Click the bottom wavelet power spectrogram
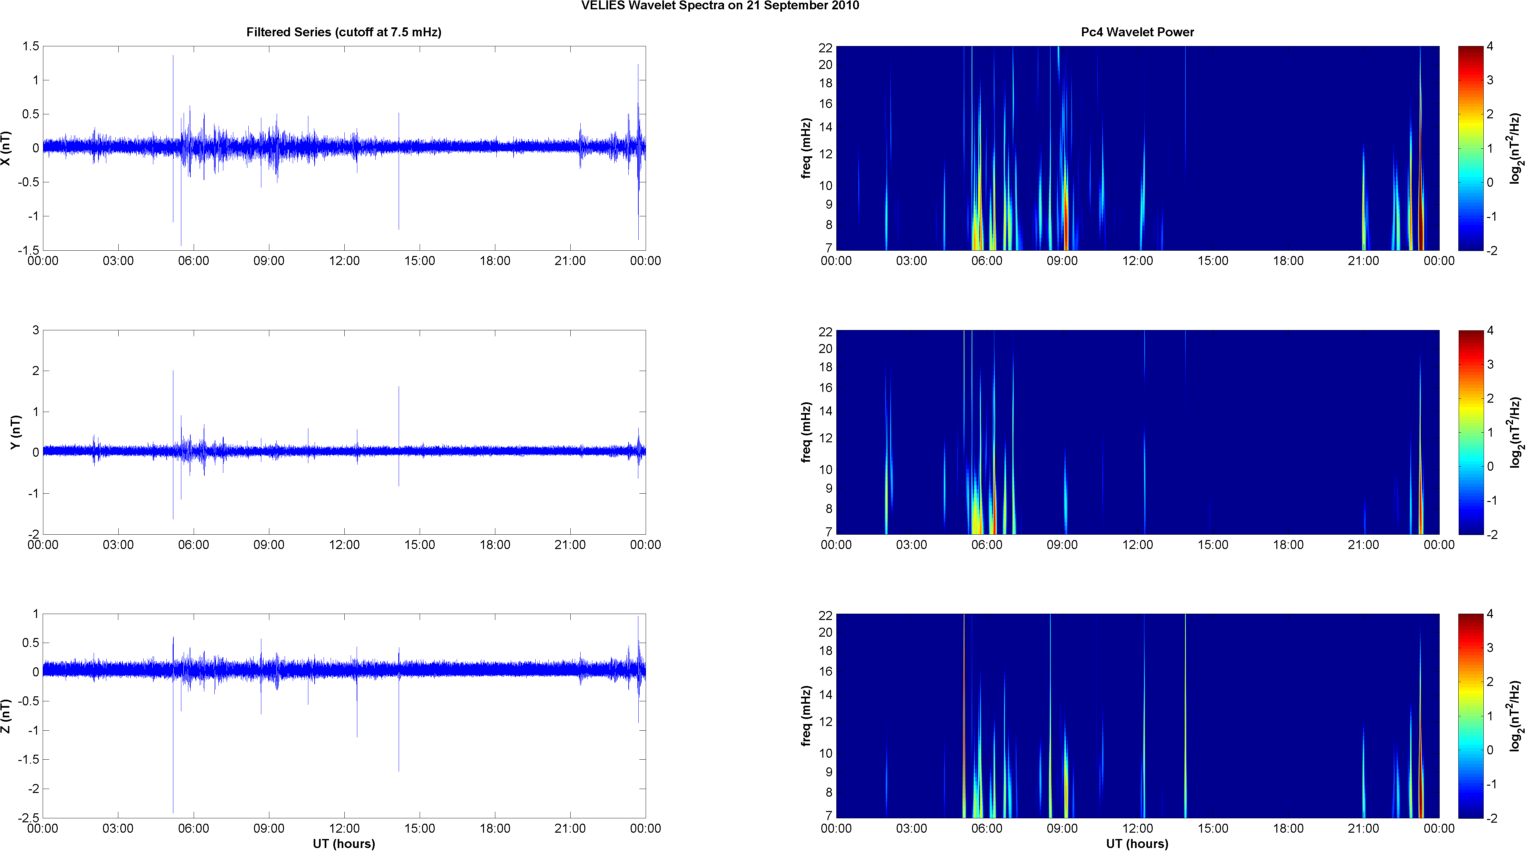 [1137, 716]
